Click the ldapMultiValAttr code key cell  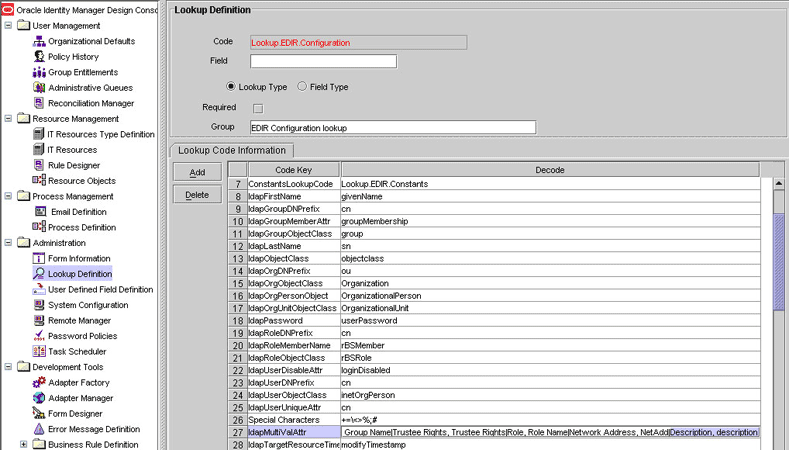[x=294, y=432]
